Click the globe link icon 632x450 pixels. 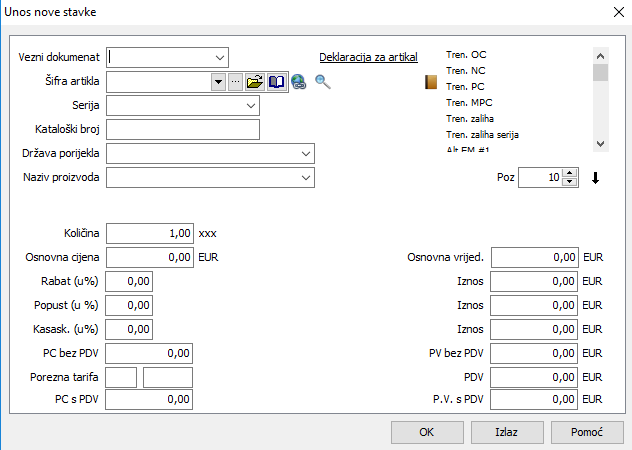coord(298,82)
